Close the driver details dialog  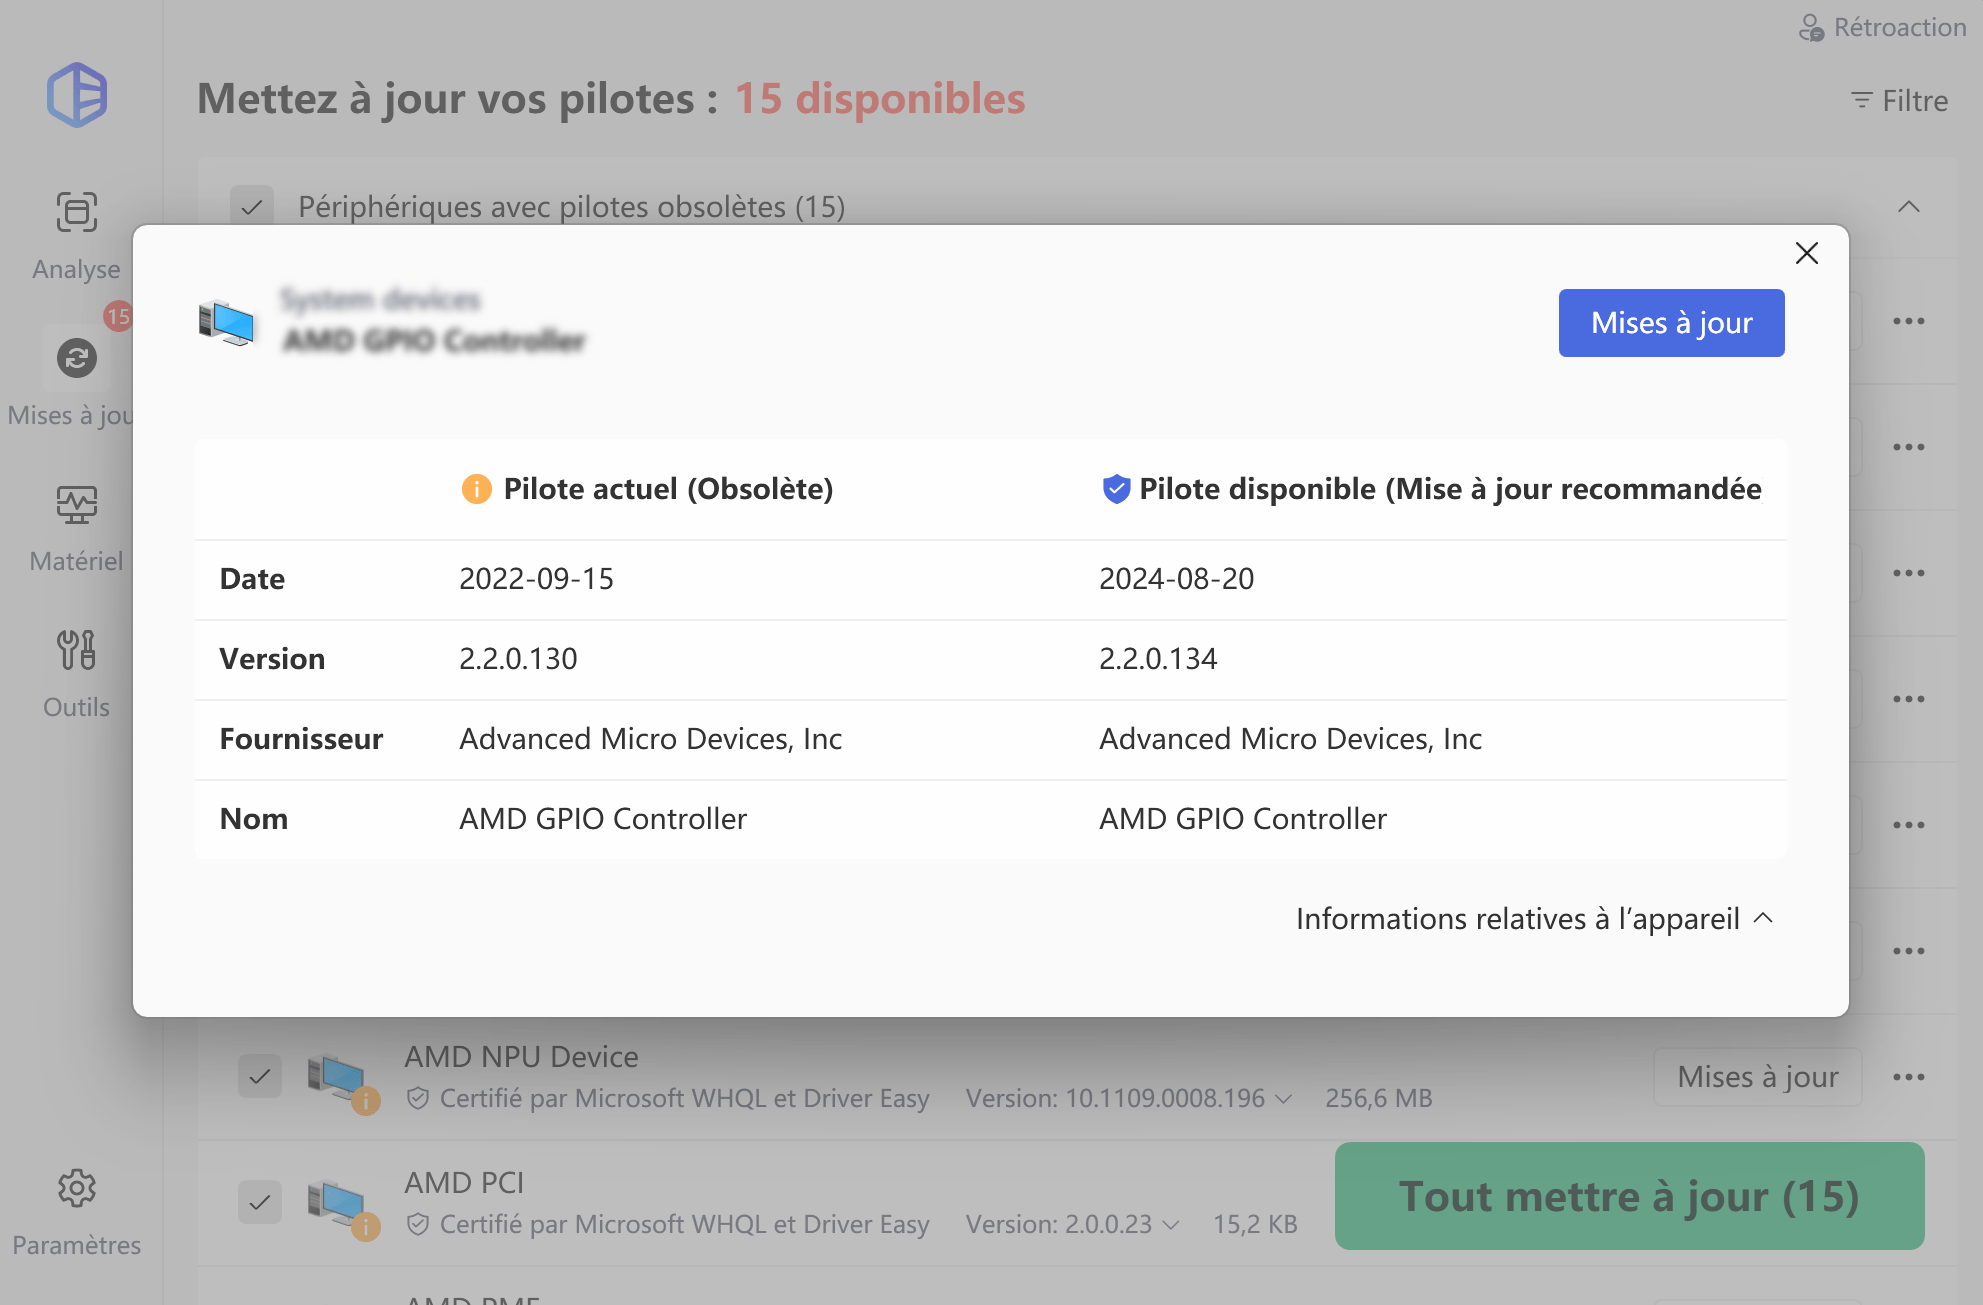click(x=1806, y=253)
